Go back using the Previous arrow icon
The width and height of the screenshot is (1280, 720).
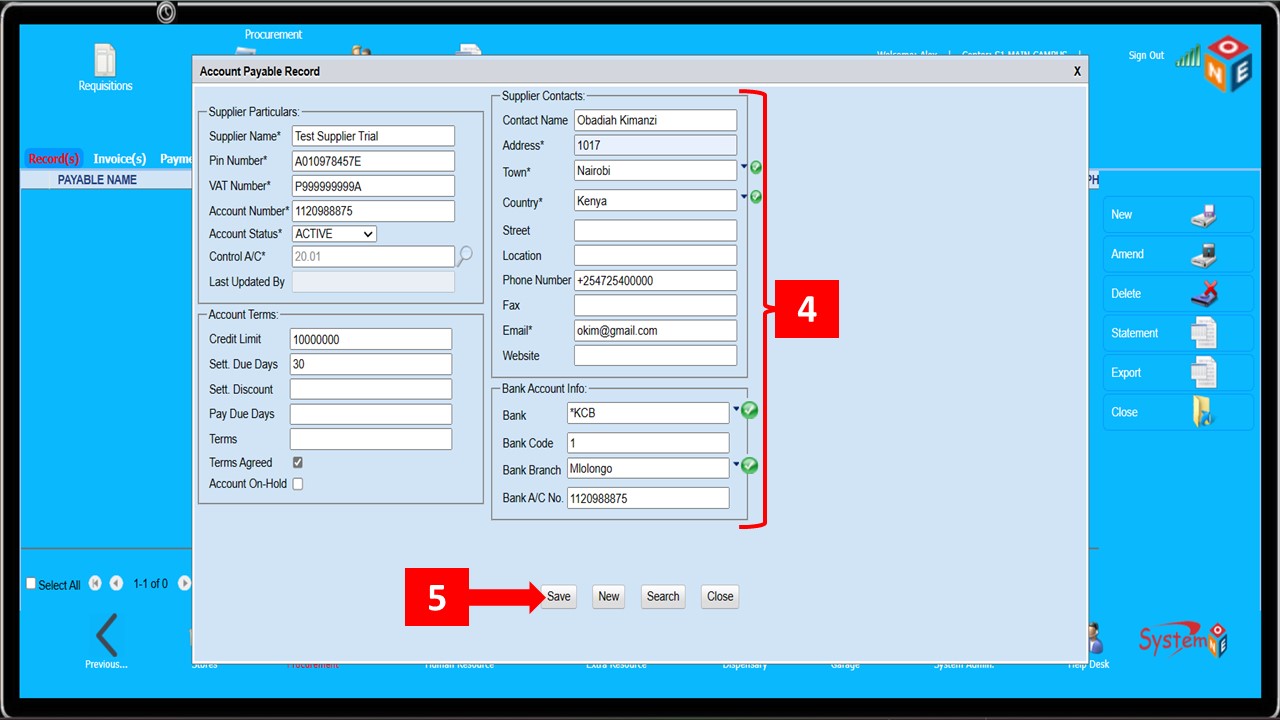tap(106, 635)
